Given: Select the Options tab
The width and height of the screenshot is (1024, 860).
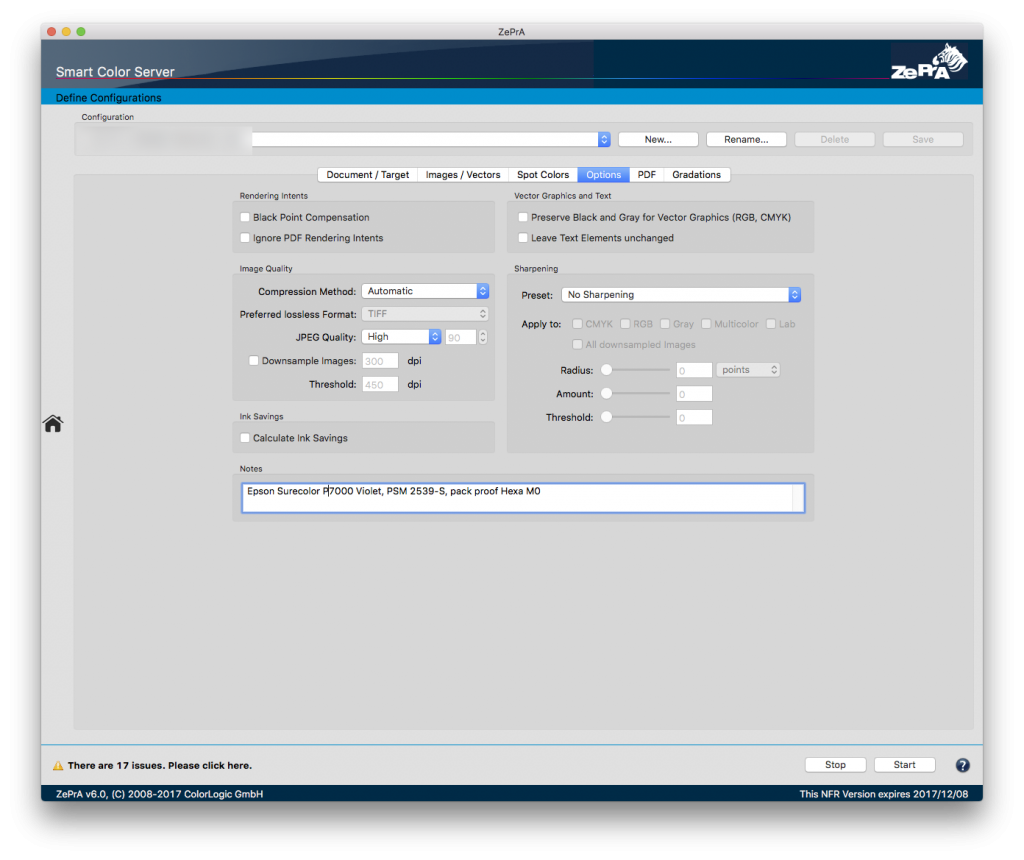Looking at the screenshot, I should [x=603, y=175].
